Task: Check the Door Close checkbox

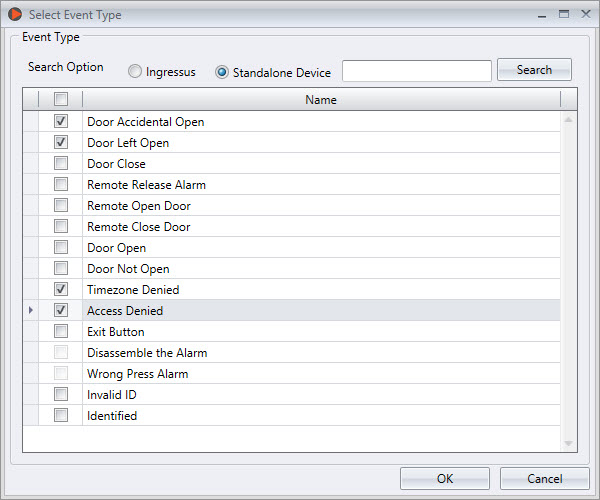Action: pos(61,163)
